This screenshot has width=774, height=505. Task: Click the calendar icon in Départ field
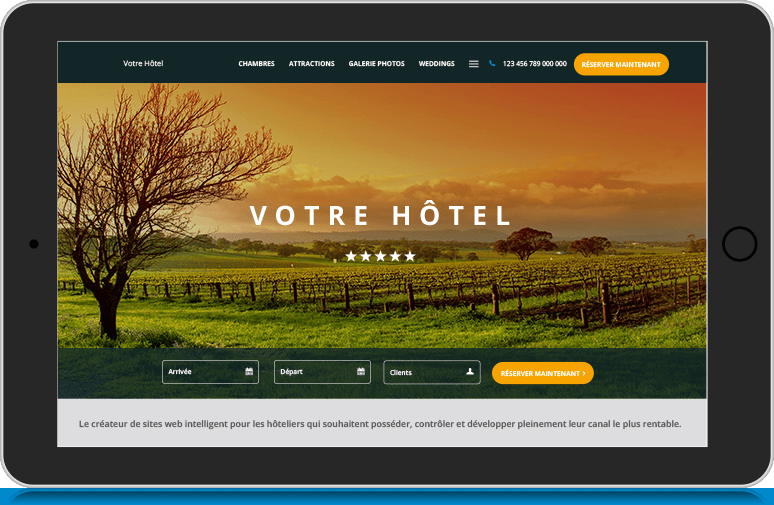point(361,371)
